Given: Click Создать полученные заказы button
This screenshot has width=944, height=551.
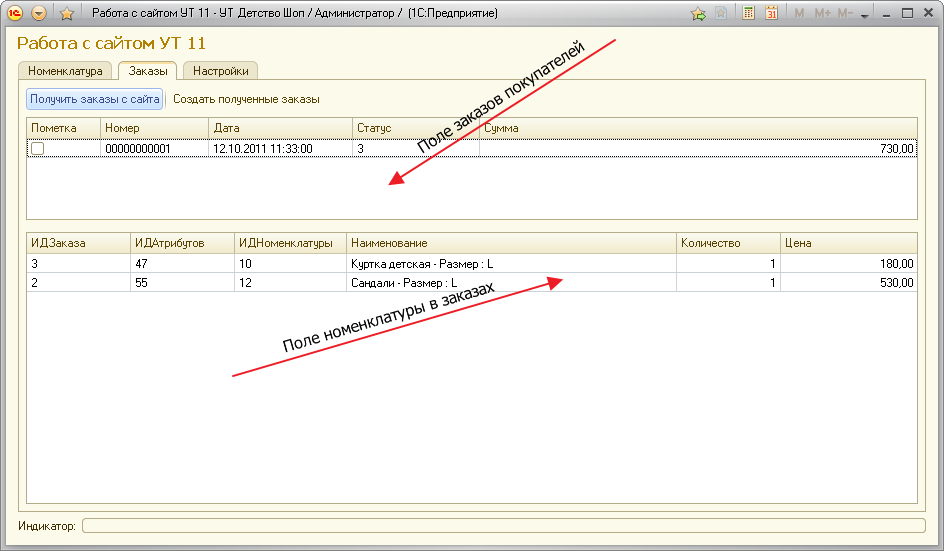Looking at the screenshot, I should [246, 99].
